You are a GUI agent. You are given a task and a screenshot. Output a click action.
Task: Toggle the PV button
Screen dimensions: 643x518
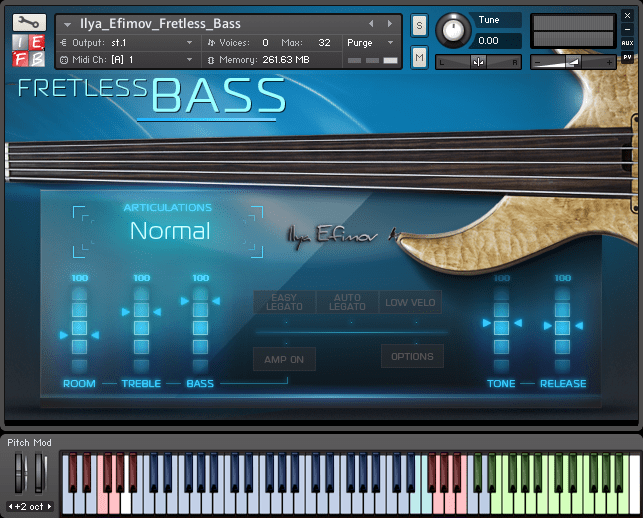(627, 57)
